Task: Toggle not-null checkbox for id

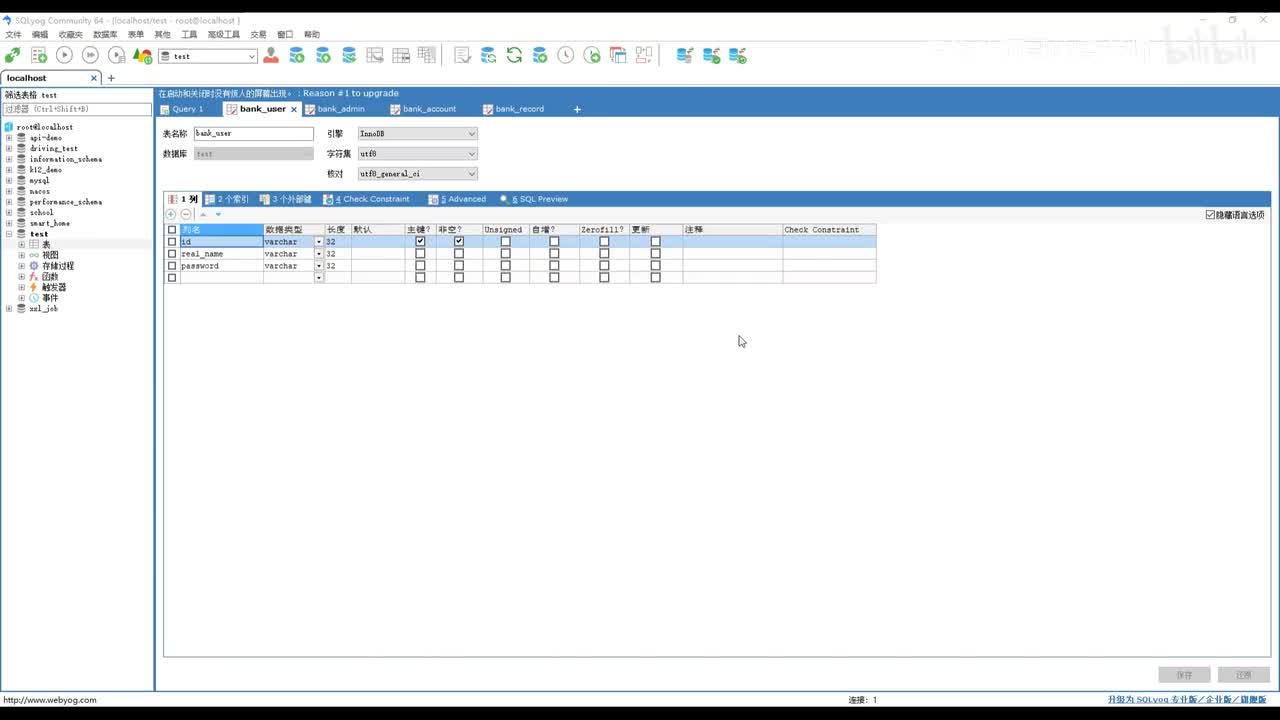Action: (459, 242)
